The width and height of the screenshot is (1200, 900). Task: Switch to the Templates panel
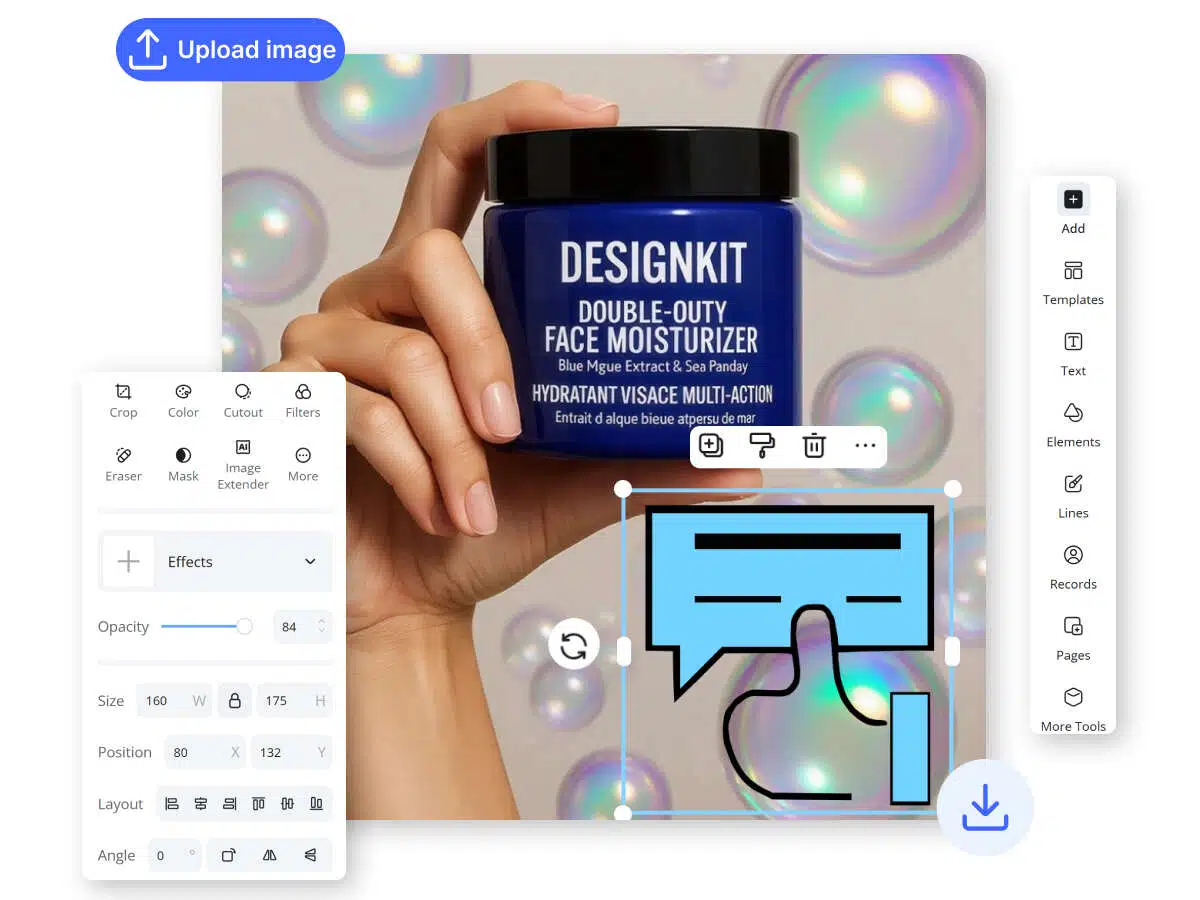coord(1072,283)
